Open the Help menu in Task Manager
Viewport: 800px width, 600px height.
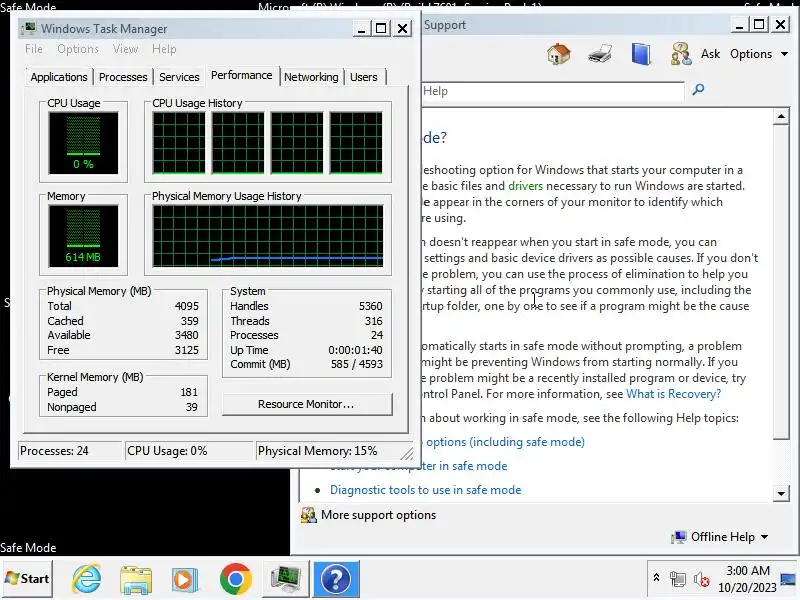[x=164, y=49]
